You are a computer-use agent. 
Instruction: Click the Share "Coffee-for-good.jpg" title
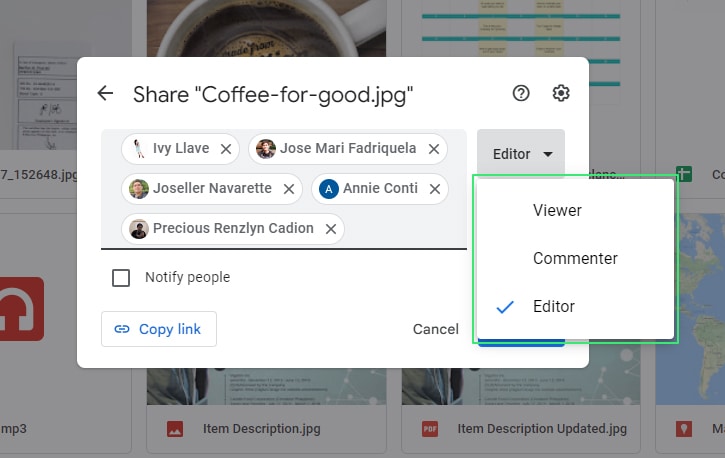273,95
